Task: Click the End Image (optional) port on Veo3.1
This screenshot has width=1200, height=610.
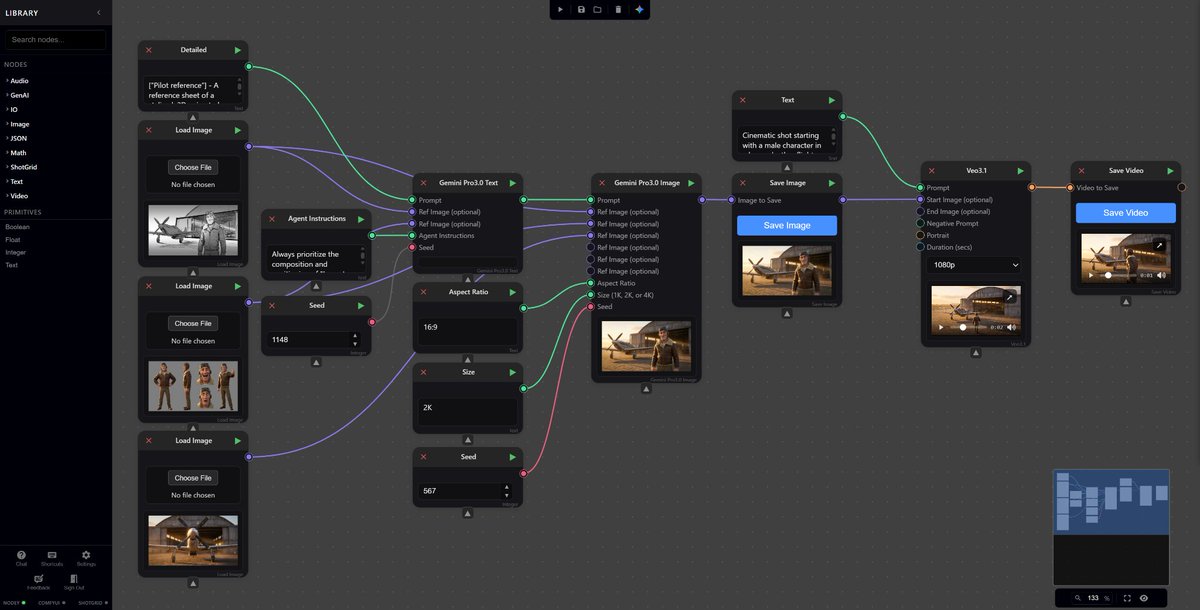Action: point(920,211)
